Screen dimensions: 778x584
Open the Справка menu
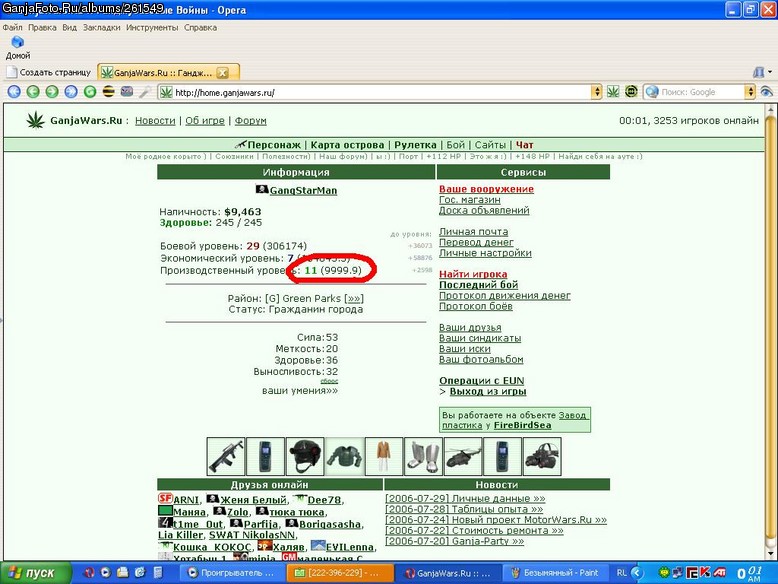click(200, 27)
